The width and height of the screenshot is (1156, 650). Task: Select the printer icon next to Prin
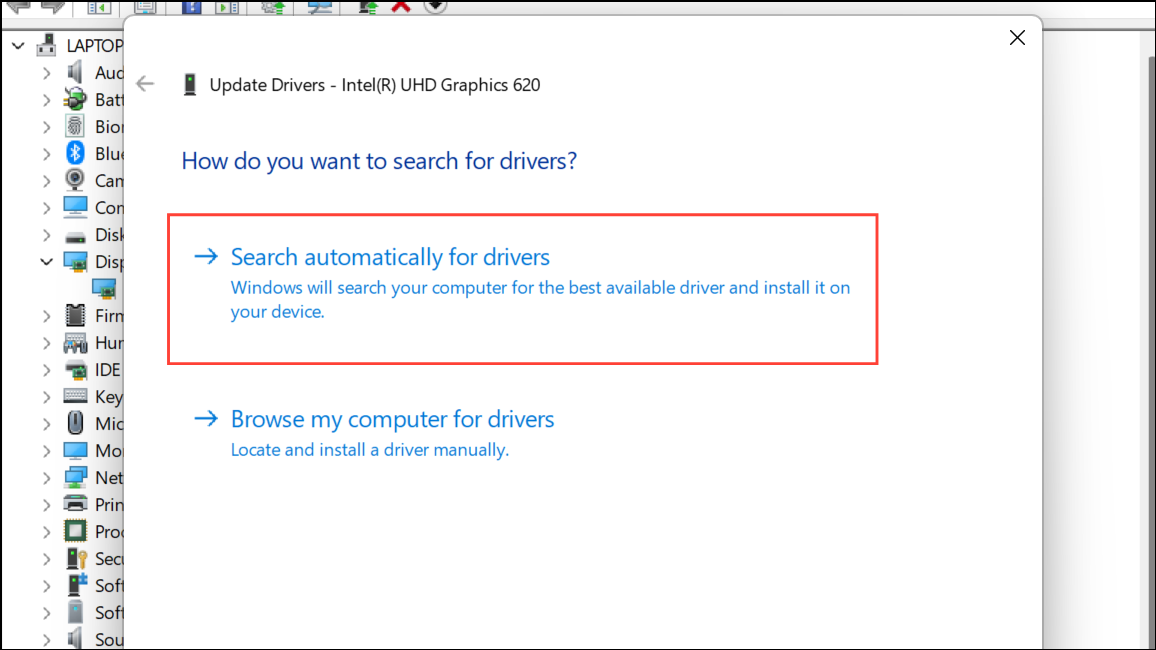(x=75, y=504)
